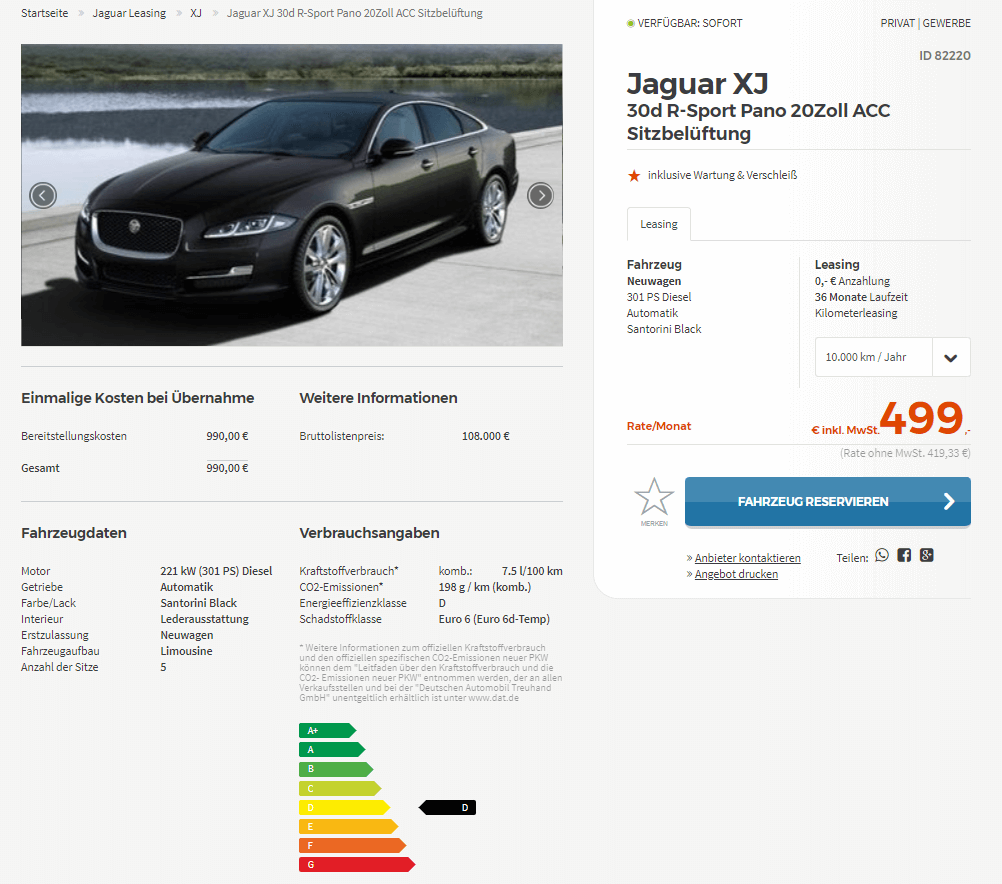1002x884 pixels.
Task: Click the 7.5 l/100 km consumption value
Action: pyautogui.click(x=532, y=571)
